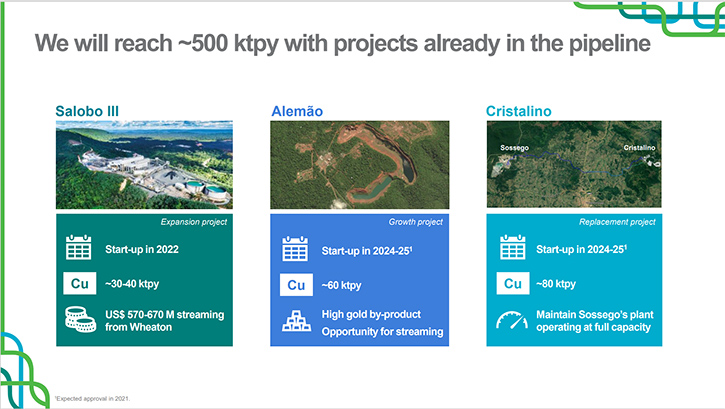This screenshot has height=409, width=725.
Task: Select the Alemão satellite image
Action: (x=360, y=165)
